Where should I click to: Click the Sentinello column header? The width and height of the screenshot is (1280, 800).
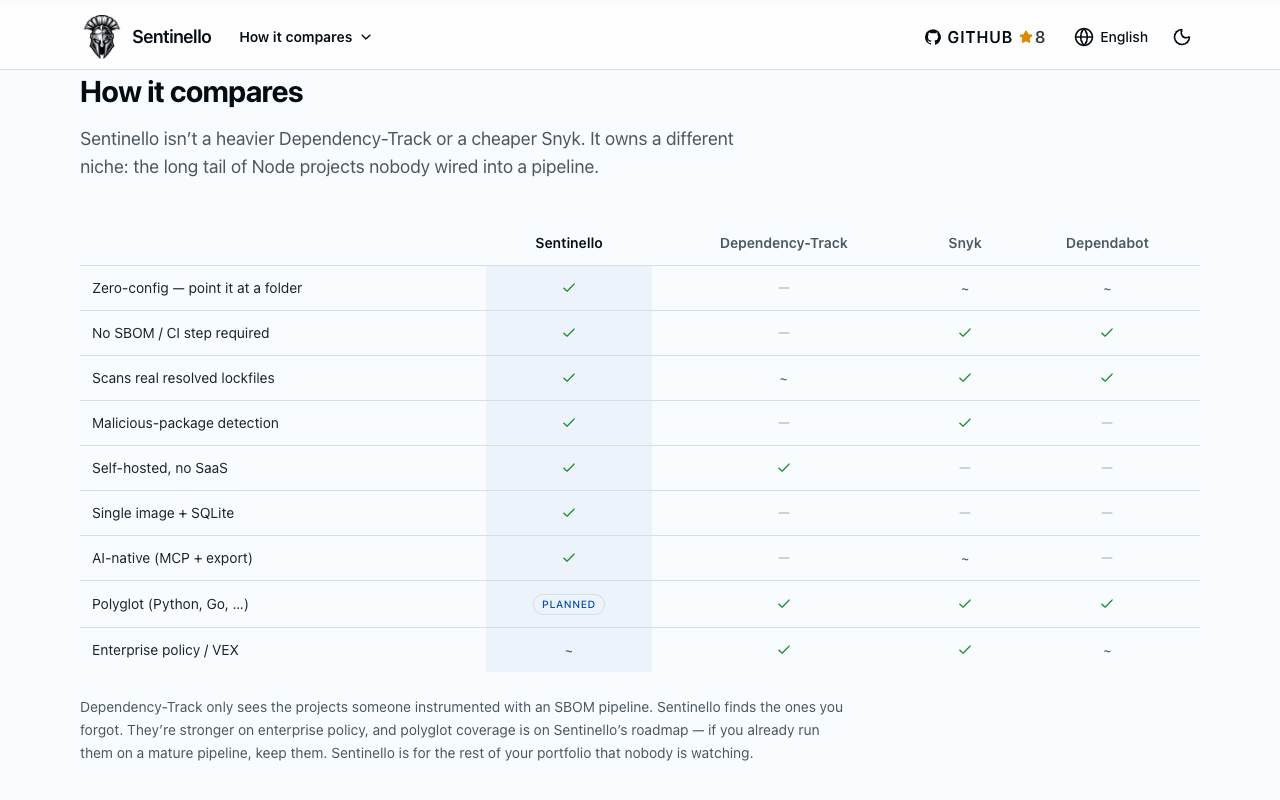point(569,243)
